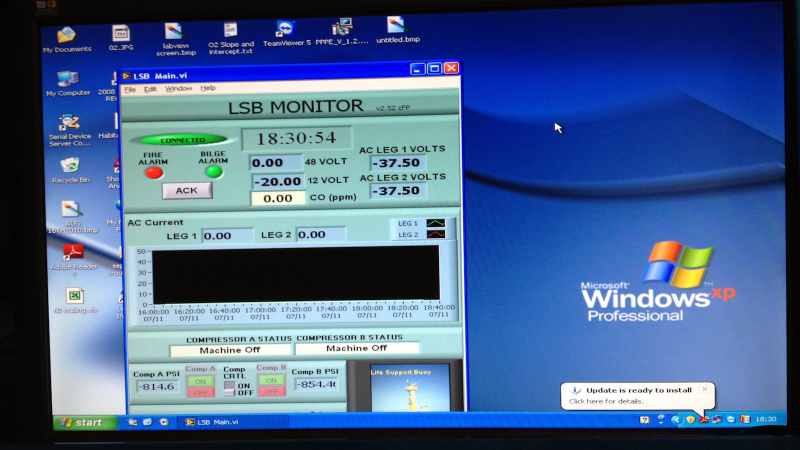Turn Comp B OFF
This screenshot has height=450, width=800.
click(271, 391)
